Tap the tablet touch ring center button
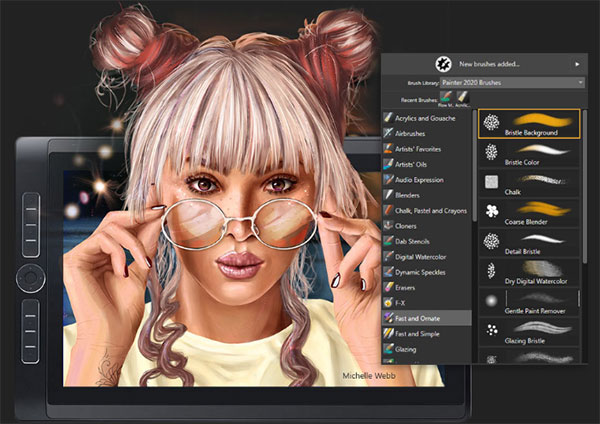 coord(31,278)
